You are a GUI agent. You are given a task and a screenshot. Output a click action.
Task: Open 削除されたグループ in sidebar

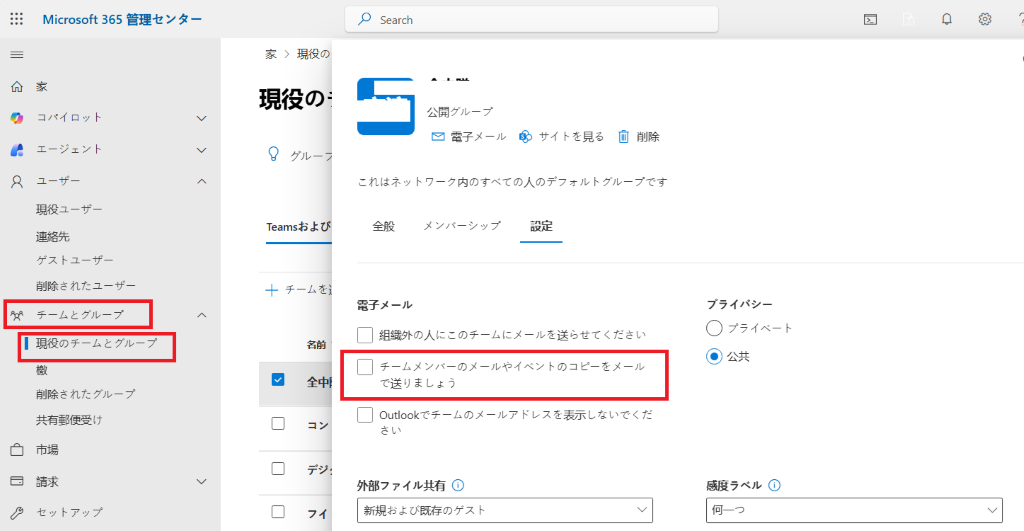(x=86, y=394)
